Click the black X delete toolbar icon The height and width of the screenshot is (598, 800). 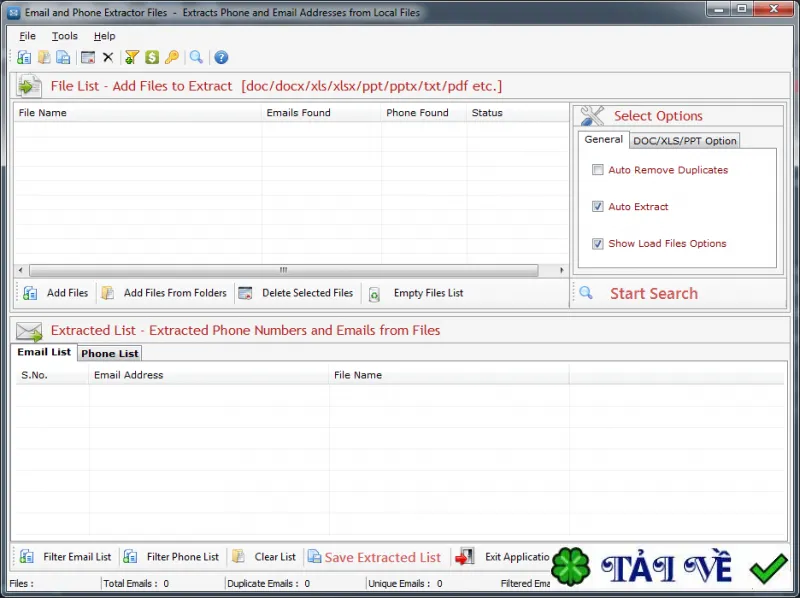pos(108,57)
